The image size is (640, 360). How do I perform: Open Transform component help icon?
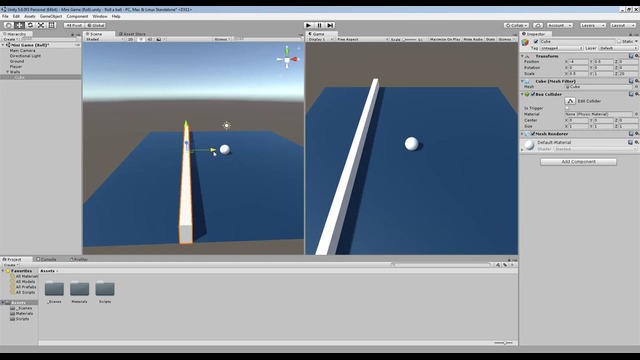631,56
